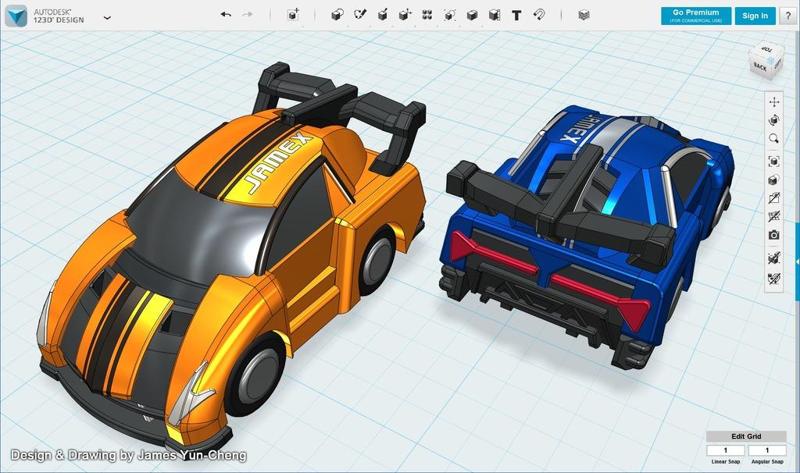This screenshot has height=473, width=800.
Task: Open the Primitives menu
Action: 337,15
